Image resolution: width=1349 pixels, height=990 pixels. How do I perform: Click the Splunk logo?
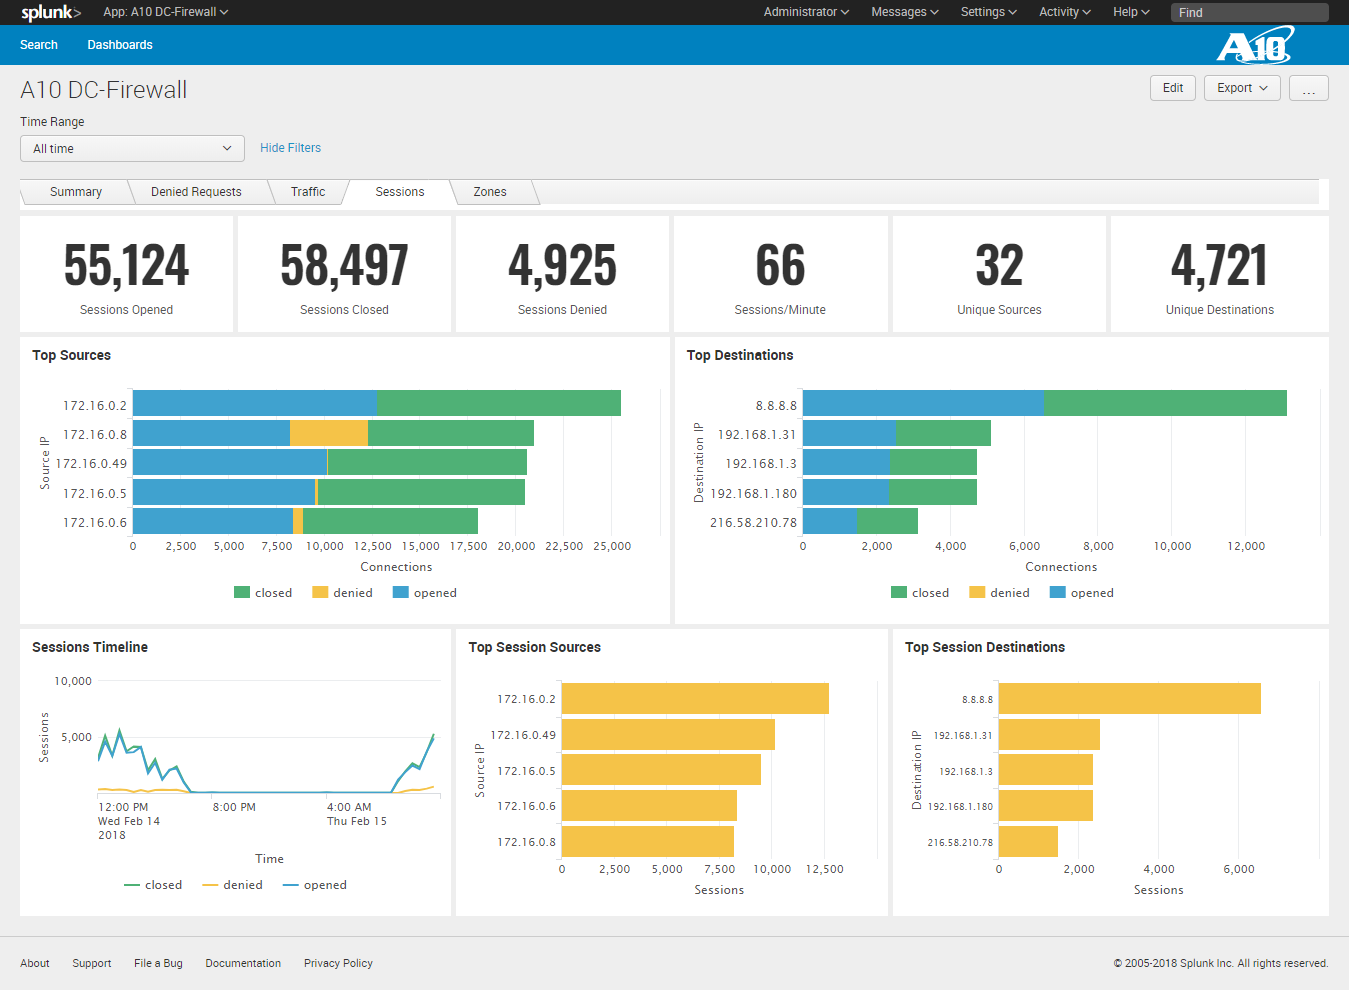coord(51,12)
